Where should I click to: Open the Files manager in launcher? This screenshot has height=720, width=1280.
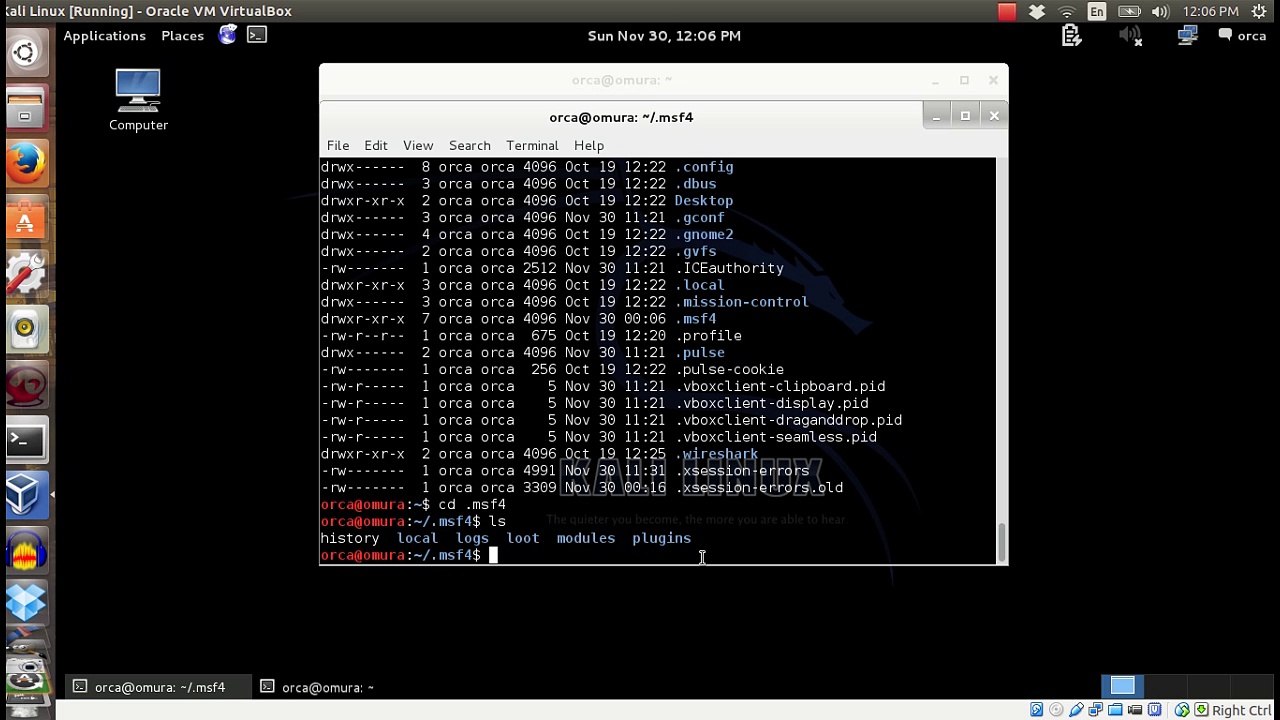[25, 109]
